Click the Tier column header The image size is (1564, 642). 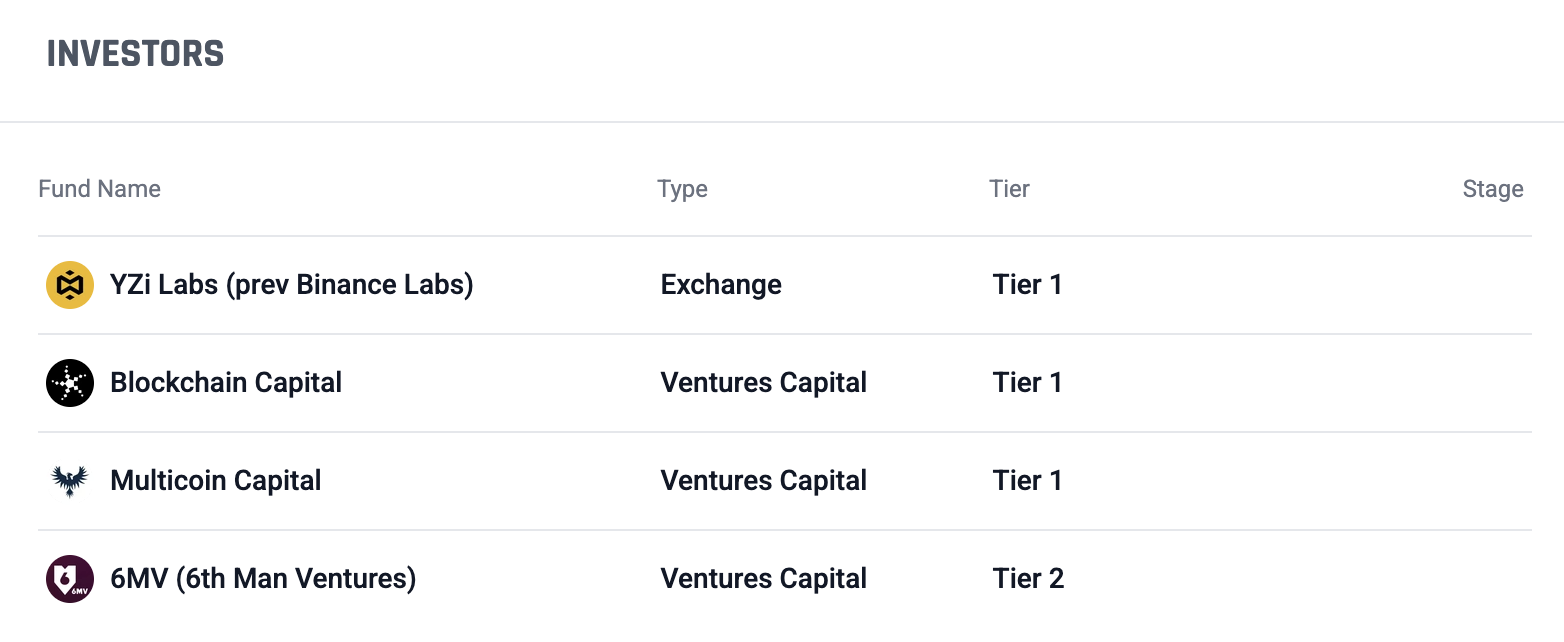(x=1009, y=189)
